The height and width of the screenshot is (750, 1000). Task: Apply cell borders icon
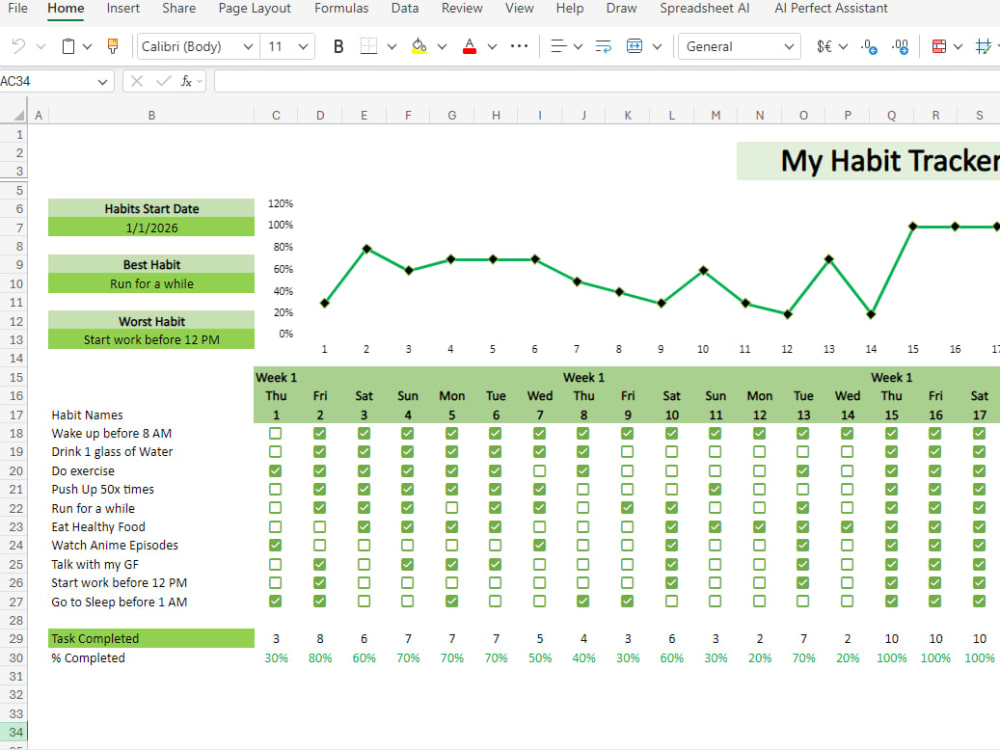coord(369,46)
